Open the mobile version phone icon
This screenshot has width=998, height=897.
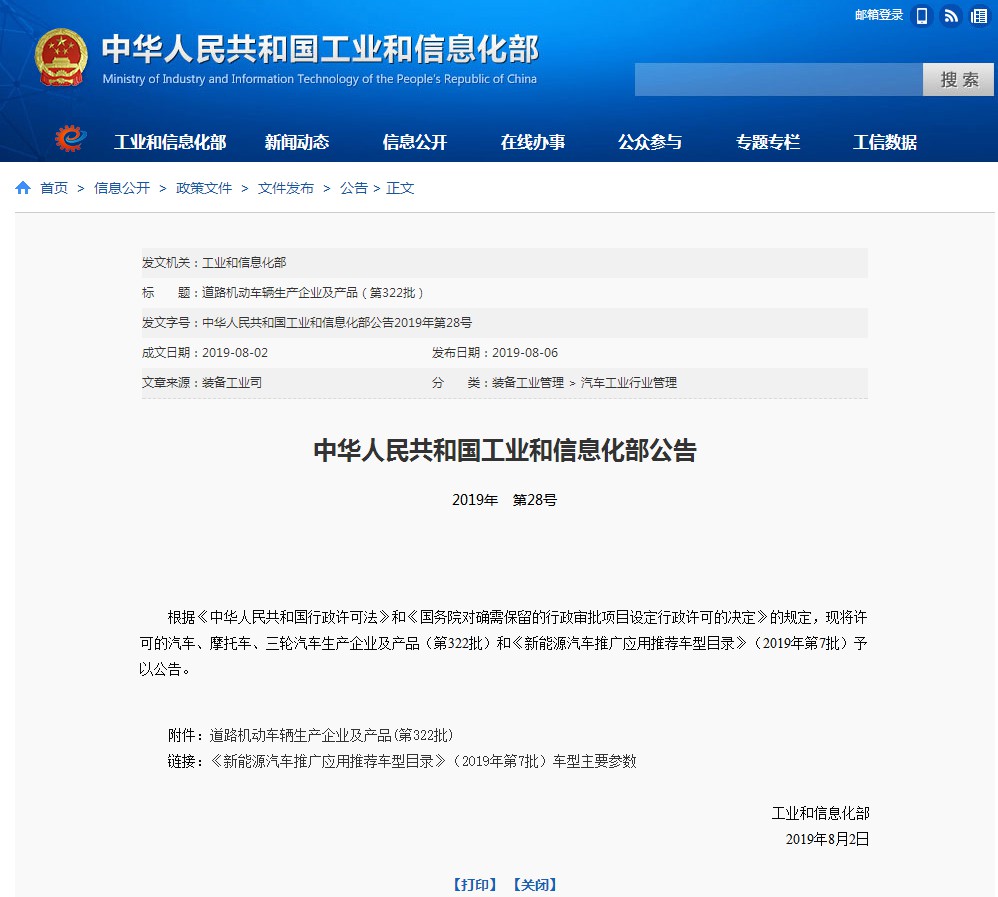[x=922, y=15]
